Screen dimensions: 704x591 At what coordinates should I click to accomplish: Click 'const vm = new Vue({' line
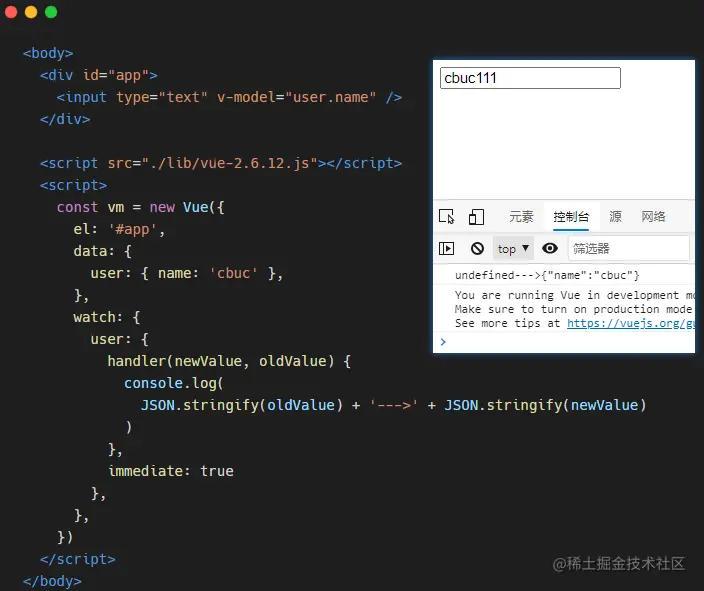(141, 207)
